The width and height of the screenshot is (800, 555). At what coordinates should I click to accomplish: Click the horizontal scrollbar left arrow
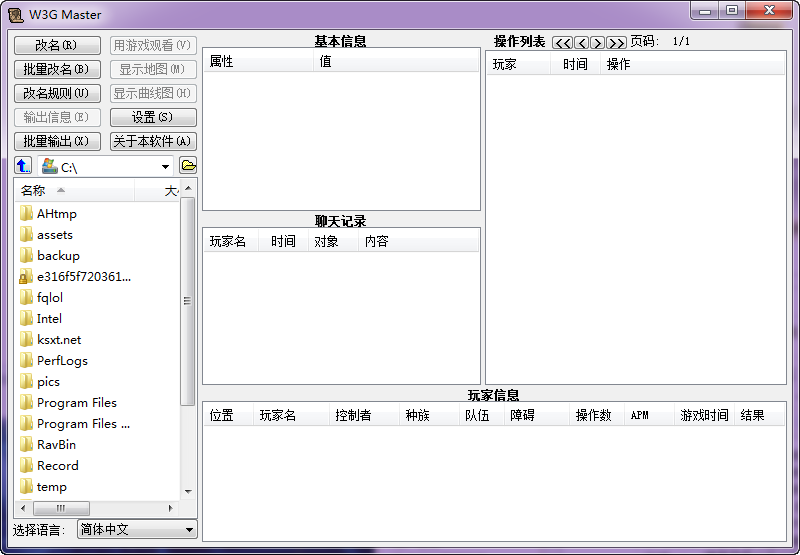23,508
